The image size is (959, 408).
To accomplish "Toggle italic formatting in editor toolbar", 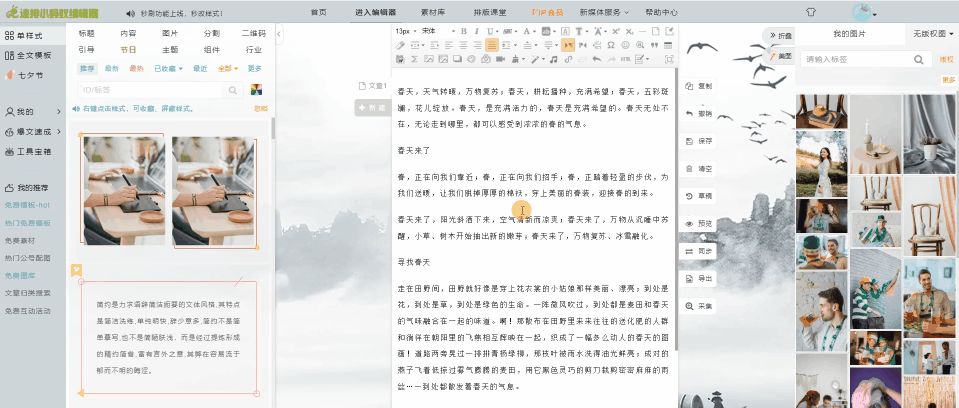I will (476, 31).
